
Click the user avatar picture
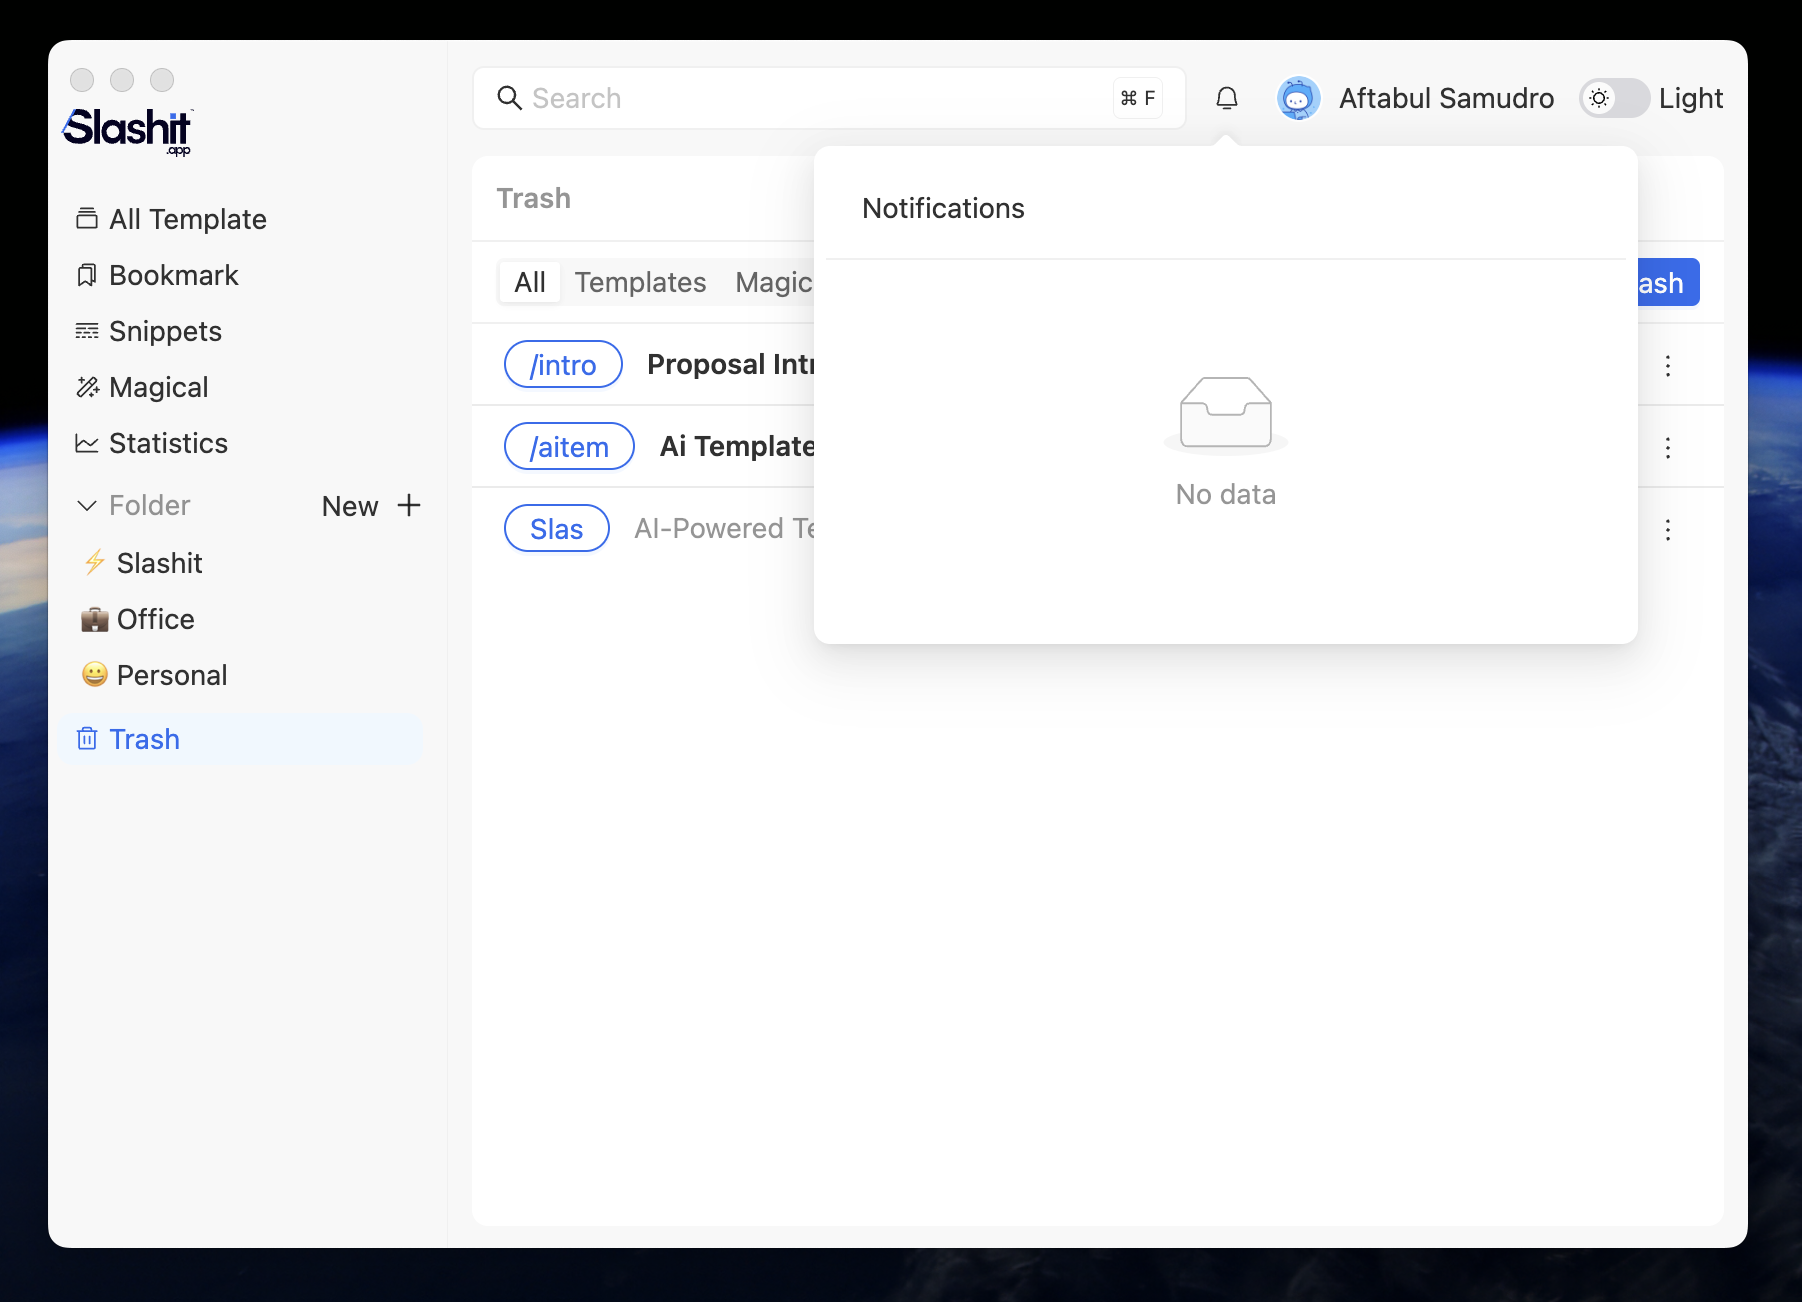pos(1298,98)
